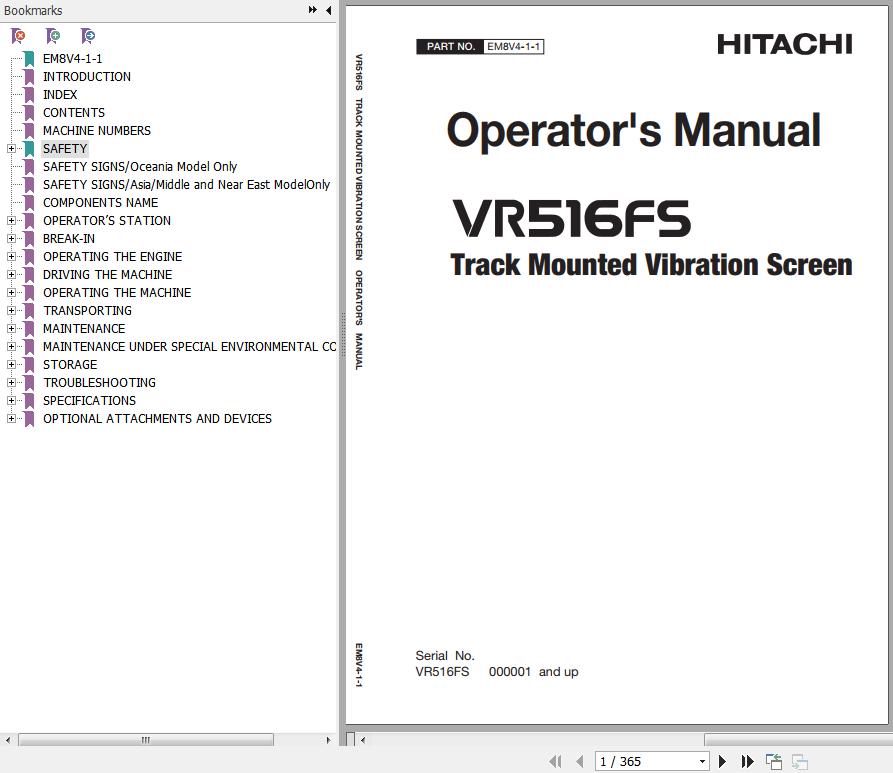Click the double-arrow expand icon in Bookmarks header
The height and width of the screenshot is (773, 893).
tap(313, 10)
